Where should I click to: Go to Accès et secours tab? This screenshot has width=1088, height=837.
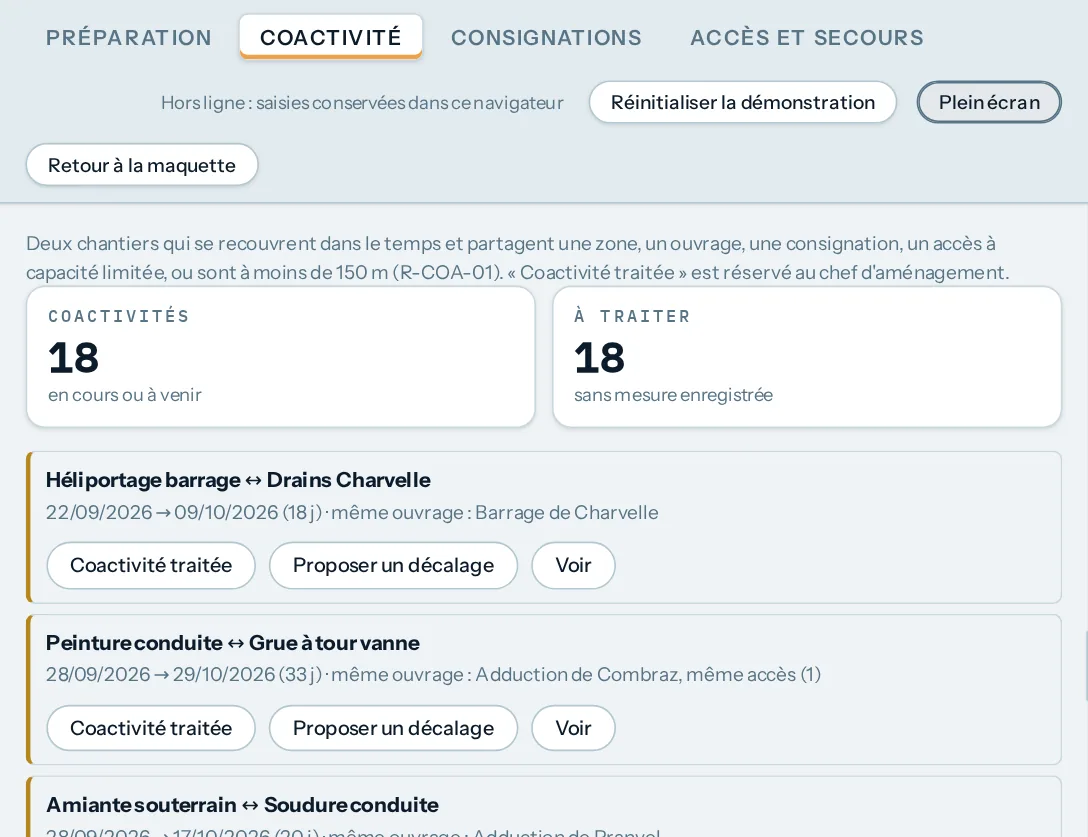click(806, 37)
